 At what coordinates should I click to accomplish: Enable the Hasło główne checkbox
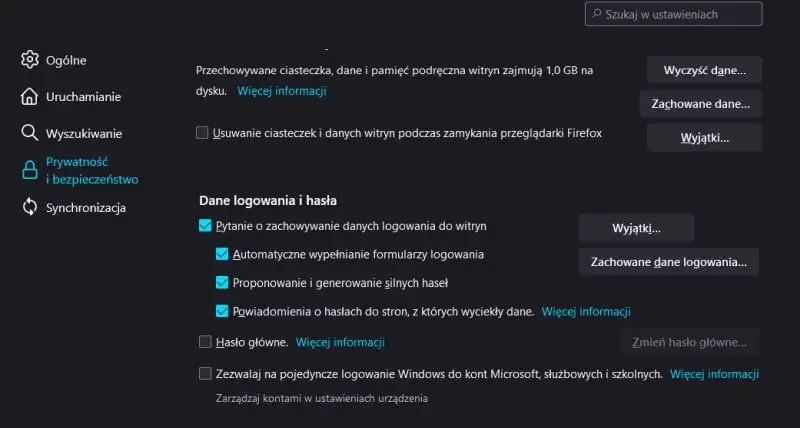206,342
